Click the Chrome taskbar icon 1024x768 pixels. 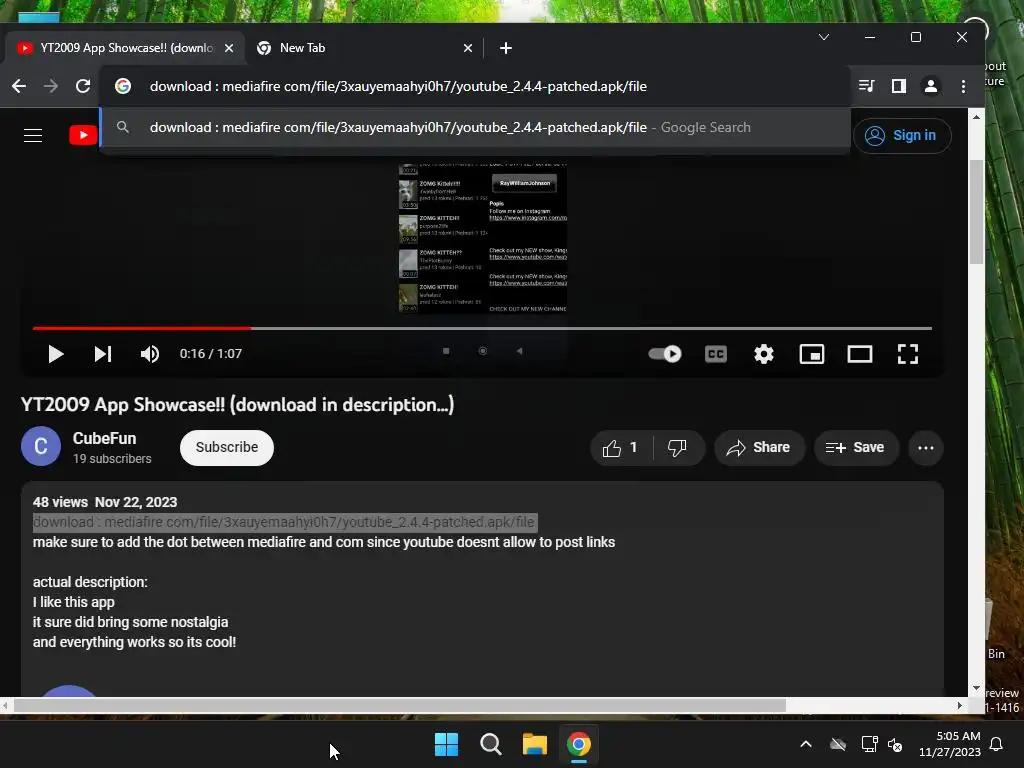(579, 744)
